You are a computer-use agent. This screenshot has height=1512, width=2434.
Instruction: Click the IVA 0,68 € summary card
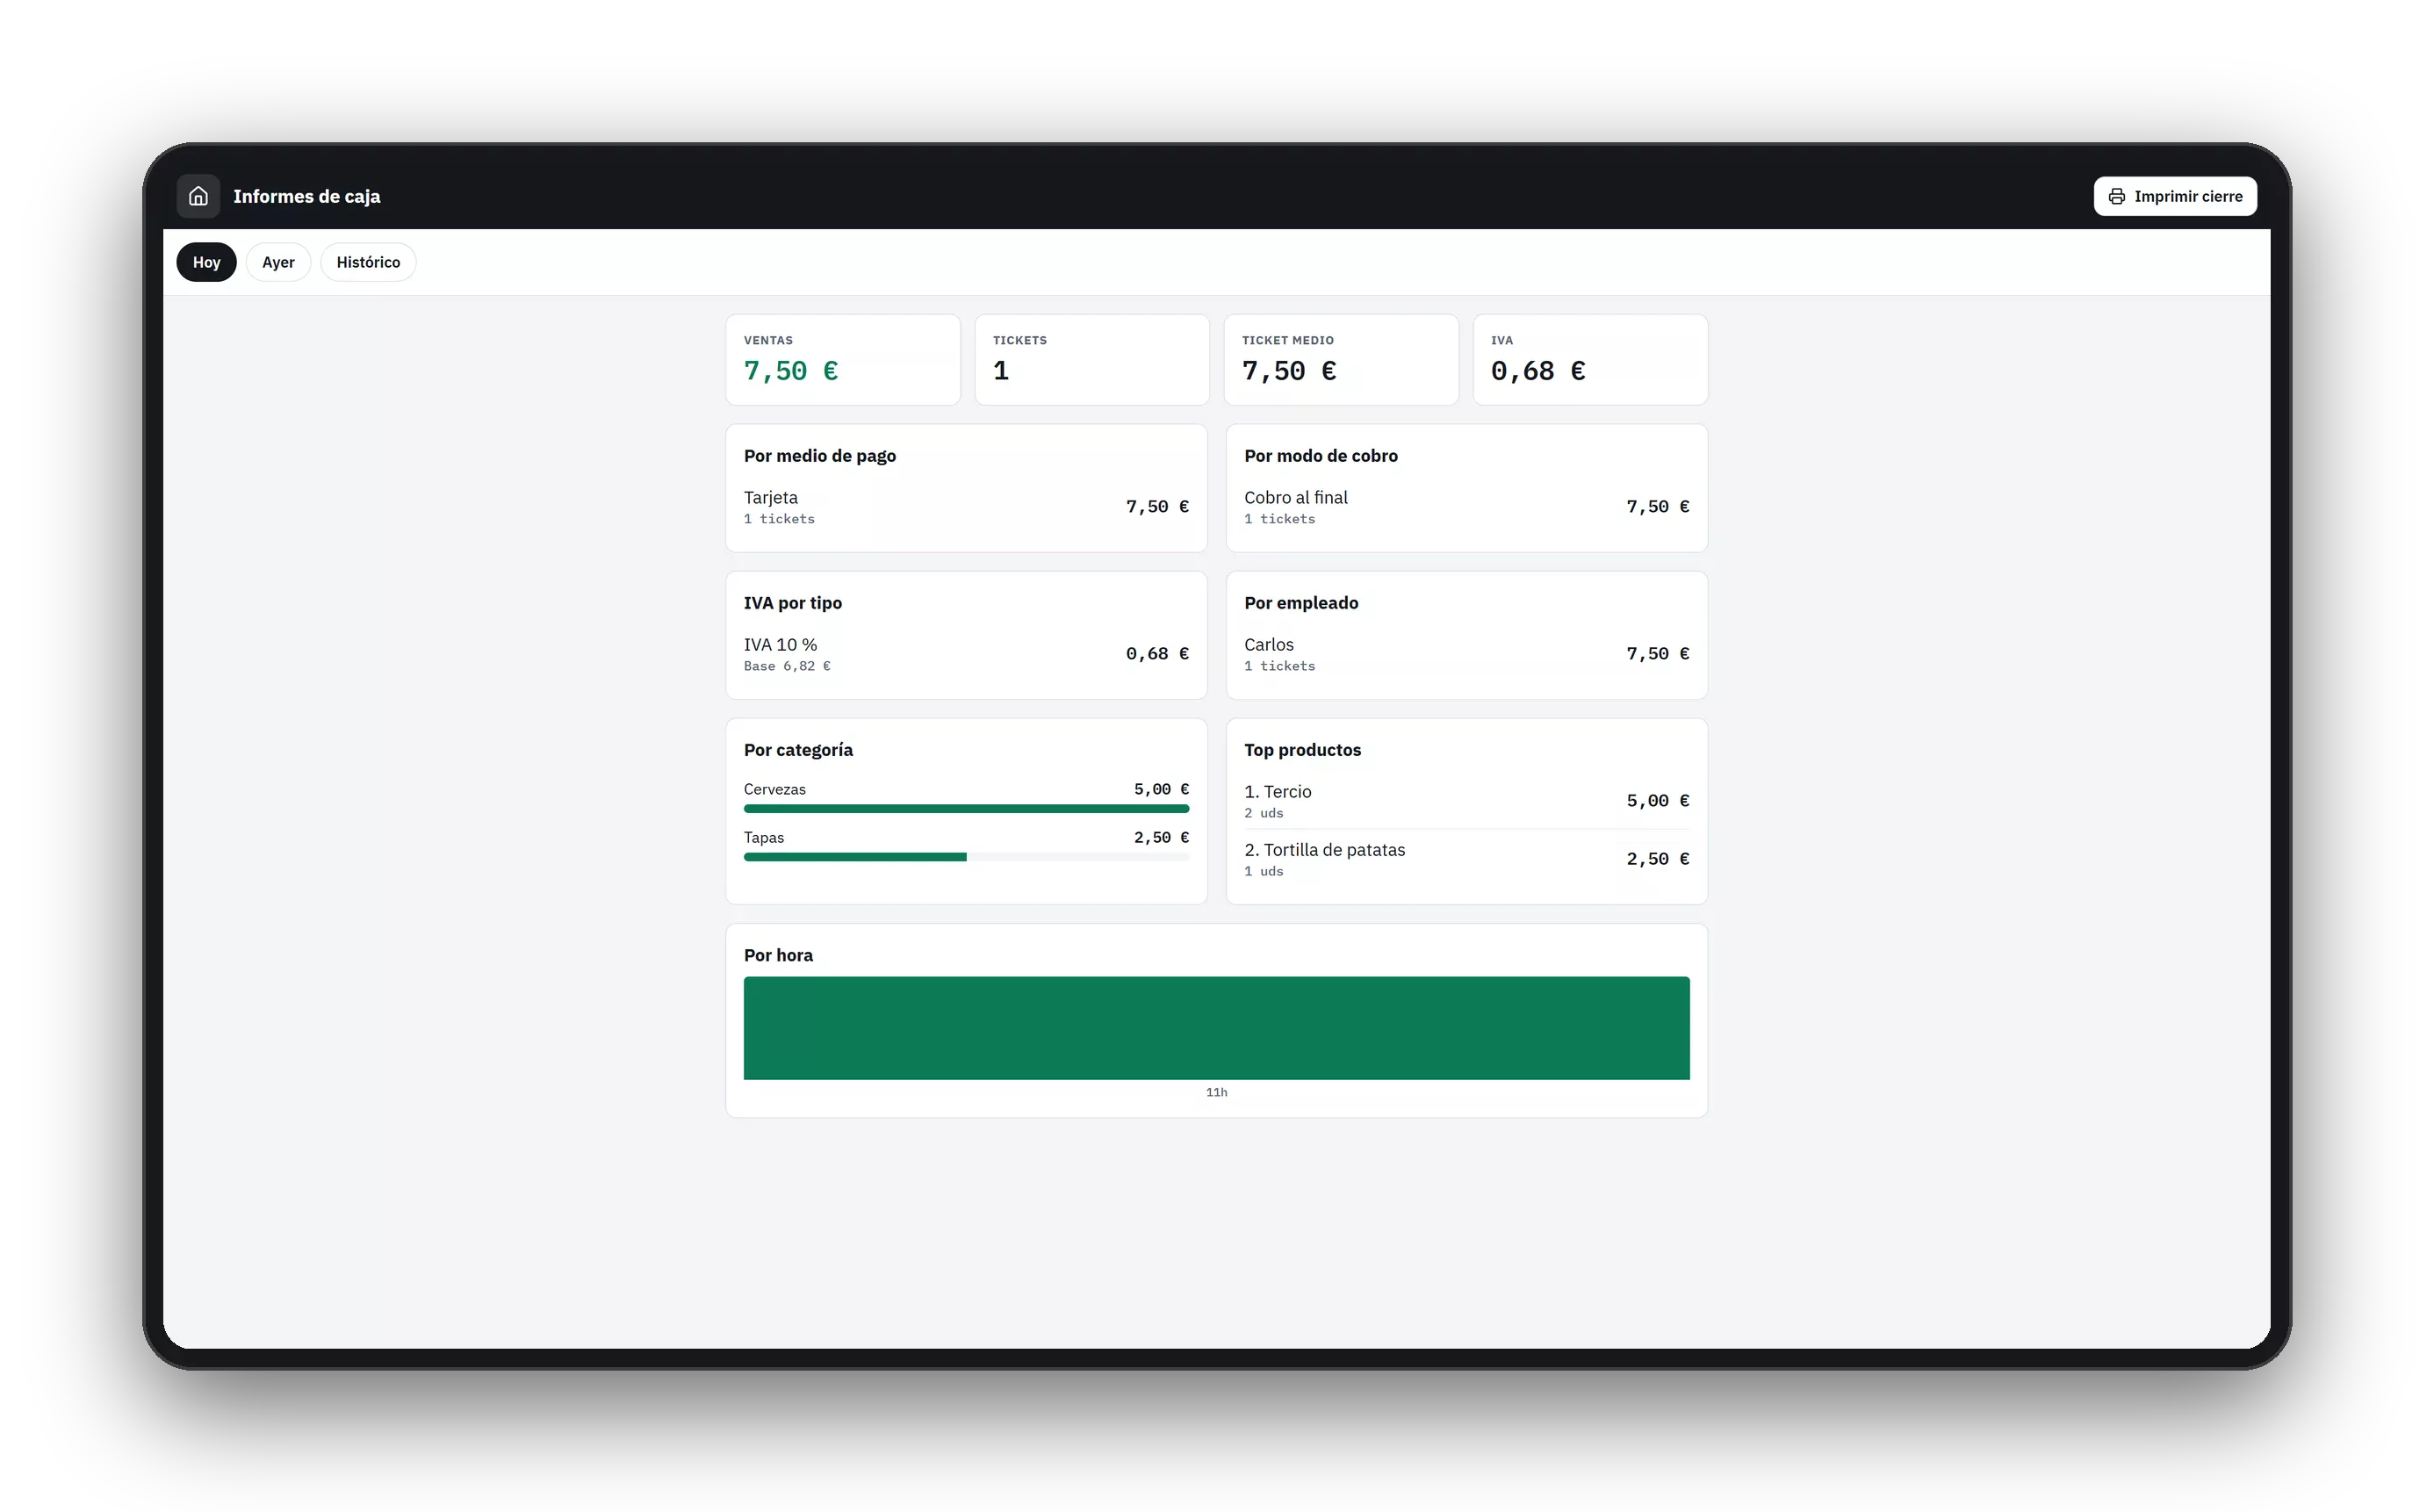tap(1590, 360)
